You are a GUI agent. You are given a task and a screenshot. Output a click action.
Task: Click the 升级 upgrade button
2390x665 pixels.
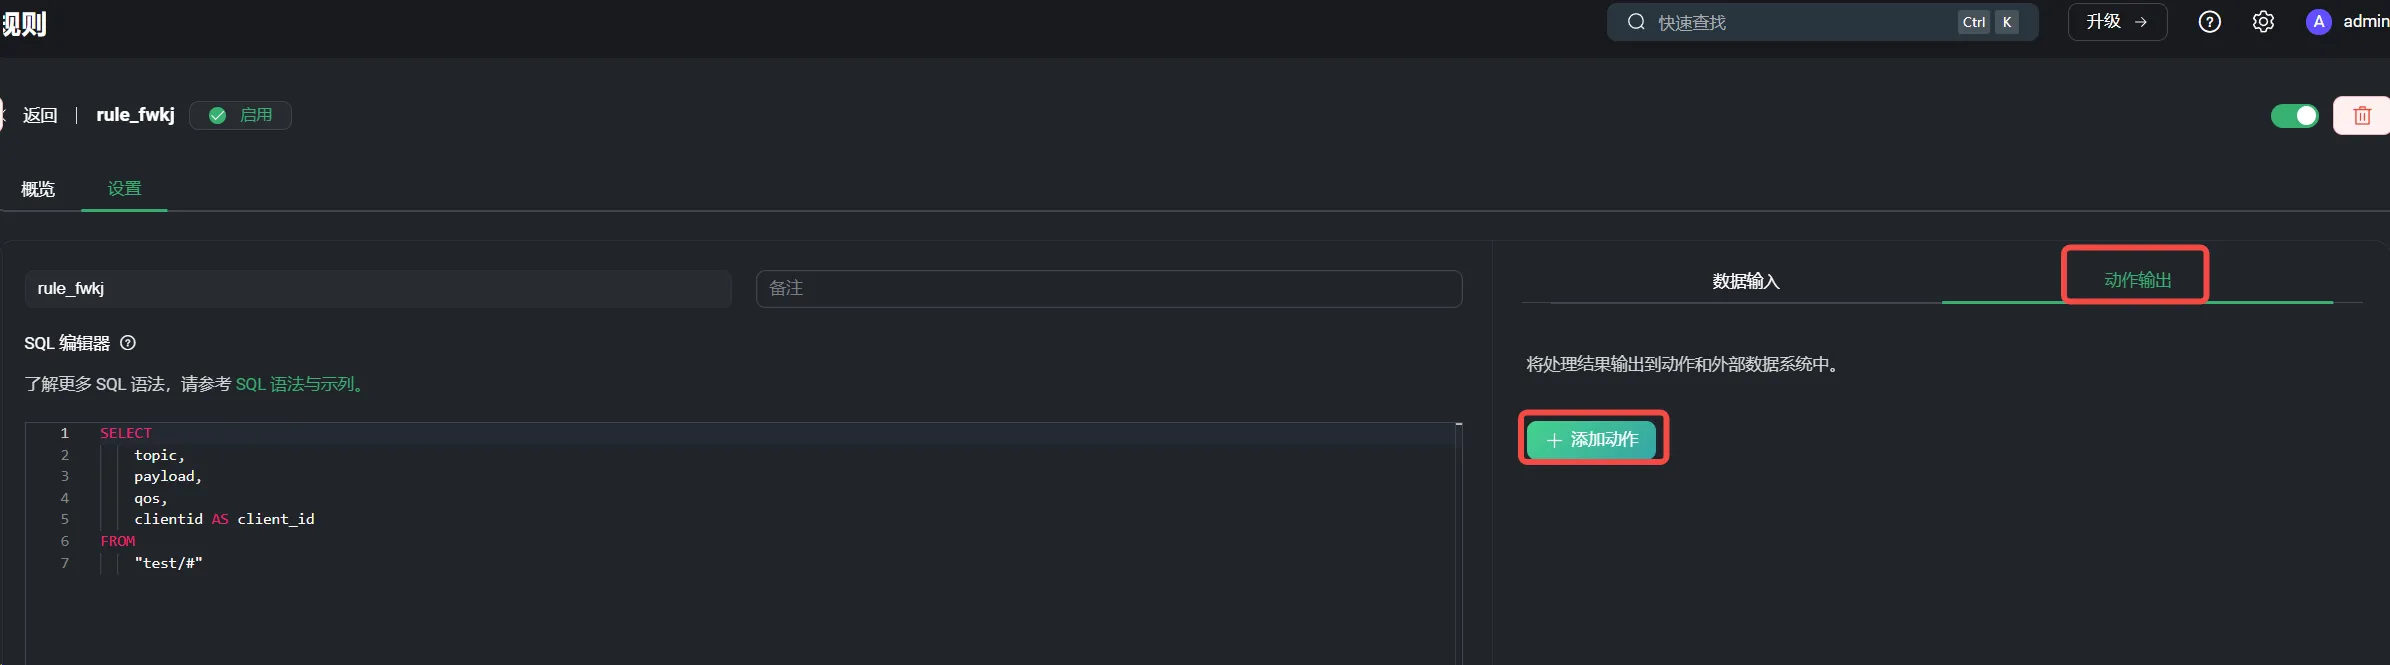pos(2117,22)
